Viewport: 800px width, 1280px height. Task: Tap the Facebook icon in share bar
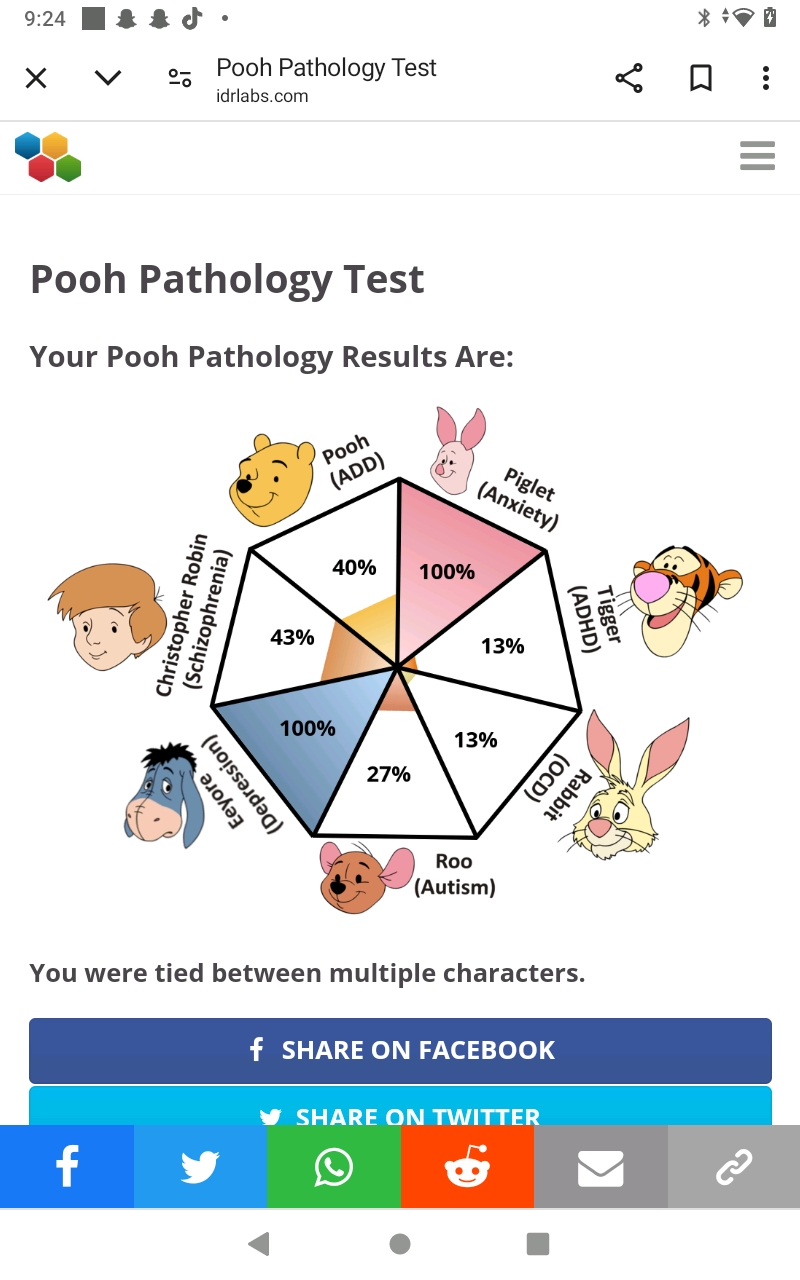(67, 1167)
